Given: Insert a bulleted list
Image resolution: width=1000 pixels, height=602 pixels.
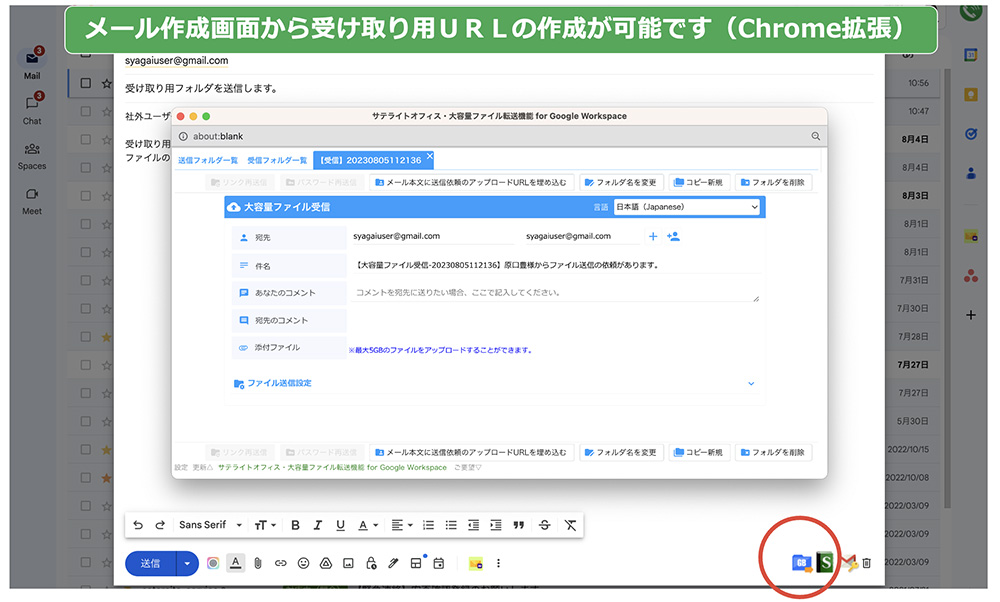Looking at the screenshot, I should [x=451, y=525].
